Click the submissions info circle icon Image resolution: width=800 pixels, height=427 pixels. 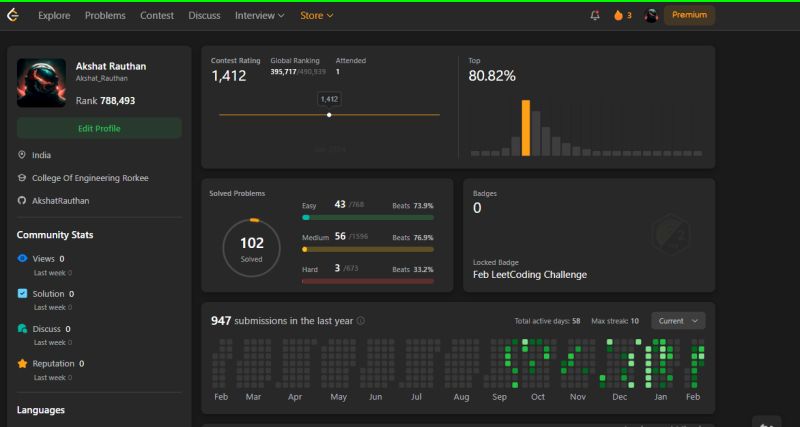pyautogui.click(x=360, y=321)
